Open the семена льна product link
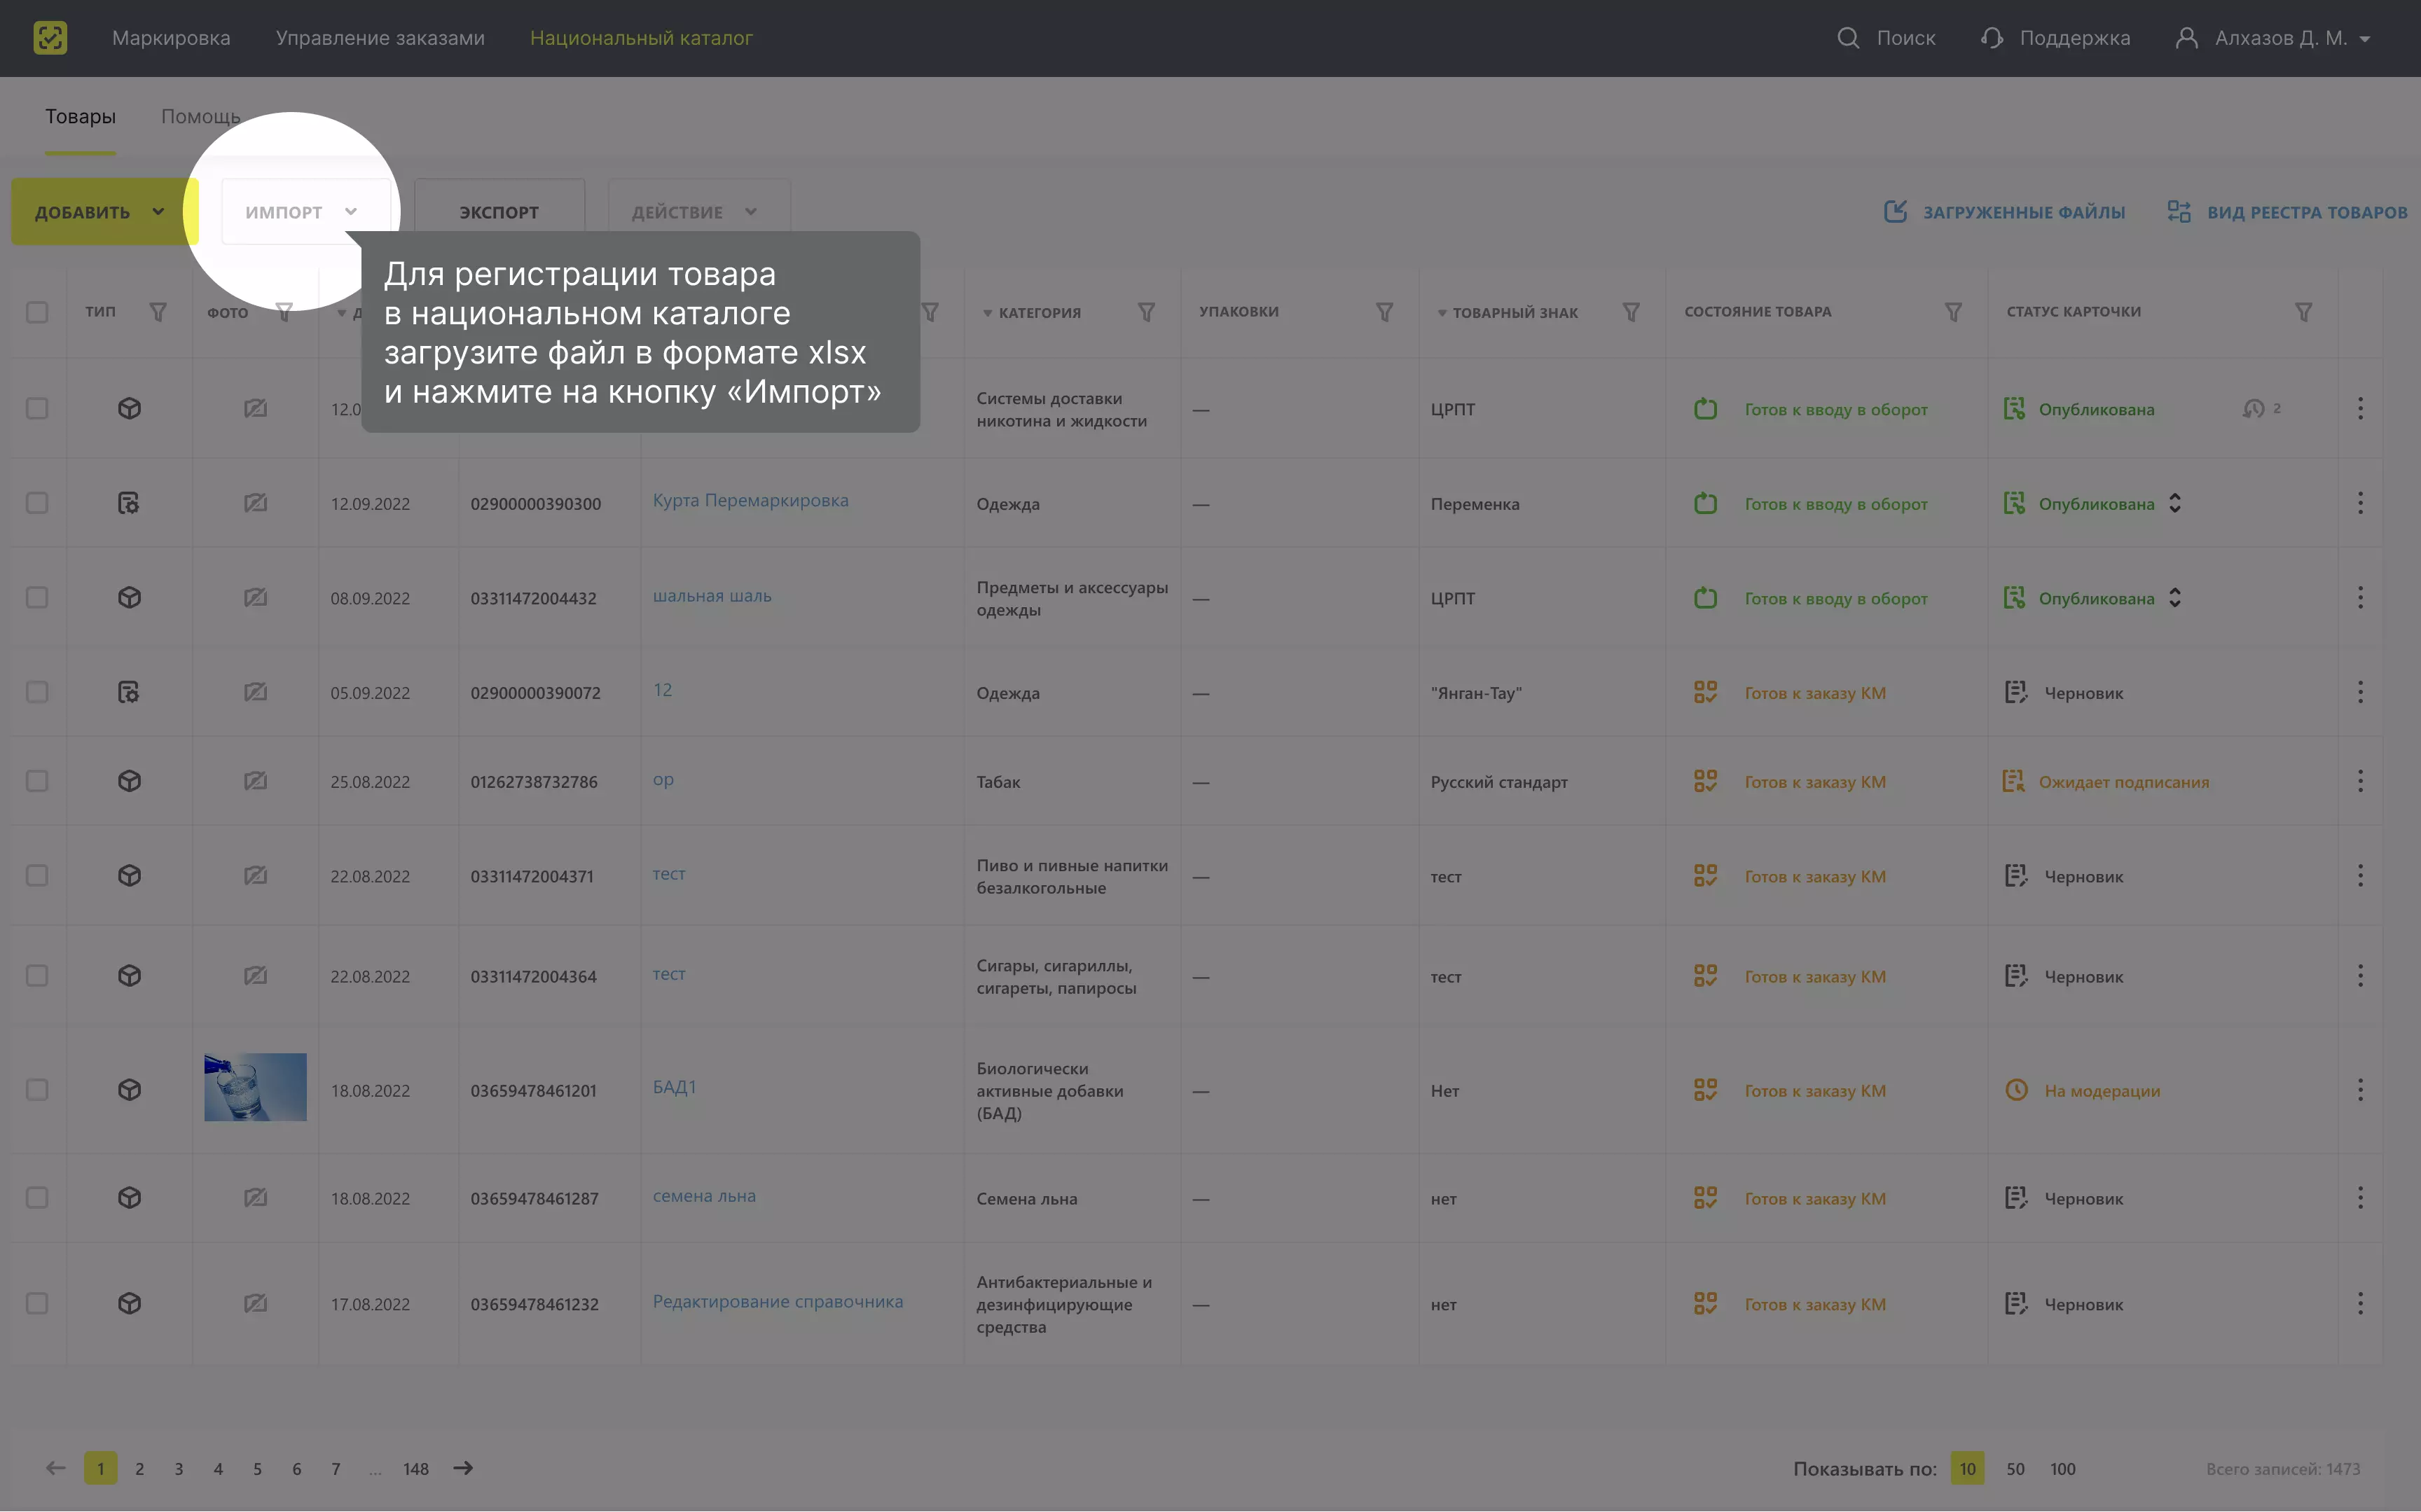Image resolution: width=2421 pixels, height=1512 pixels. (704, 1195)
